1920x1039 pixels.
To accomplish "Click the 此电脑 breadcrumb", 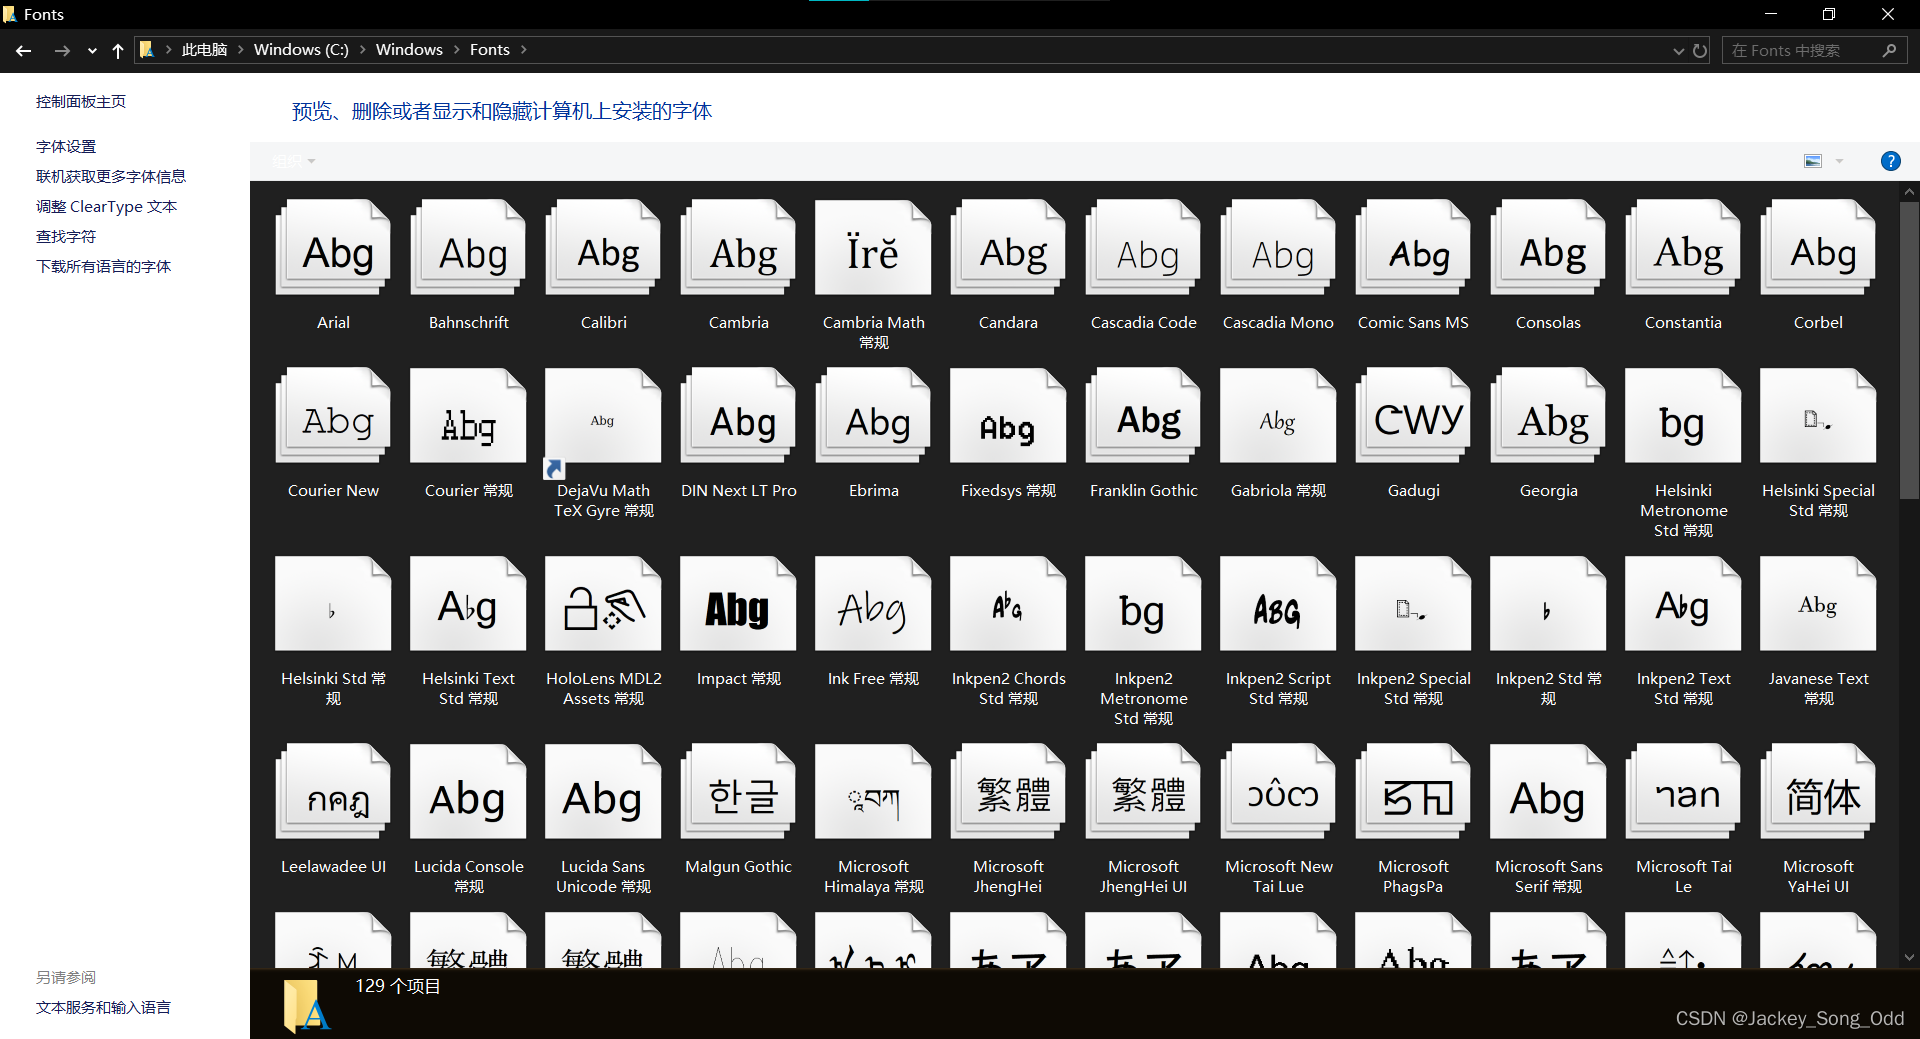I will click(204, 50).
